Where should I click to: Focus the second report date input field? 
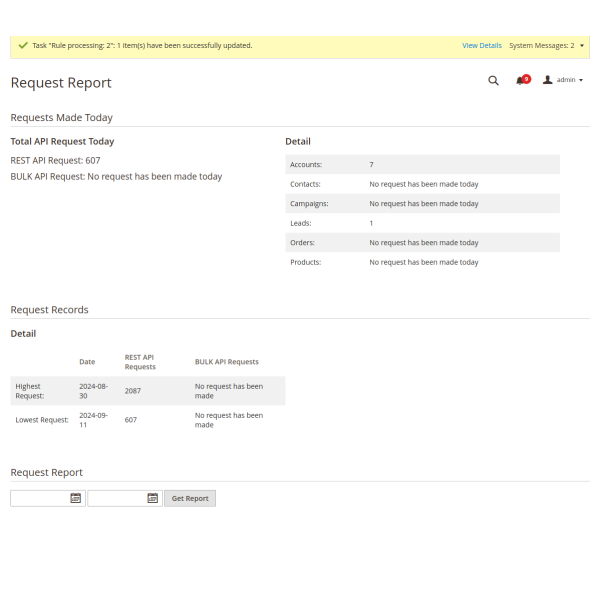(117, 498)
